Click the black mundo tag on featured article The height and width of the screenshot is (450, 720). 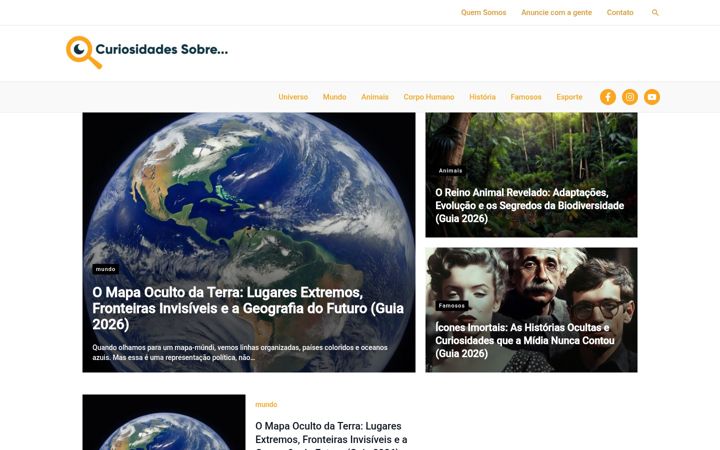(106, 269)
